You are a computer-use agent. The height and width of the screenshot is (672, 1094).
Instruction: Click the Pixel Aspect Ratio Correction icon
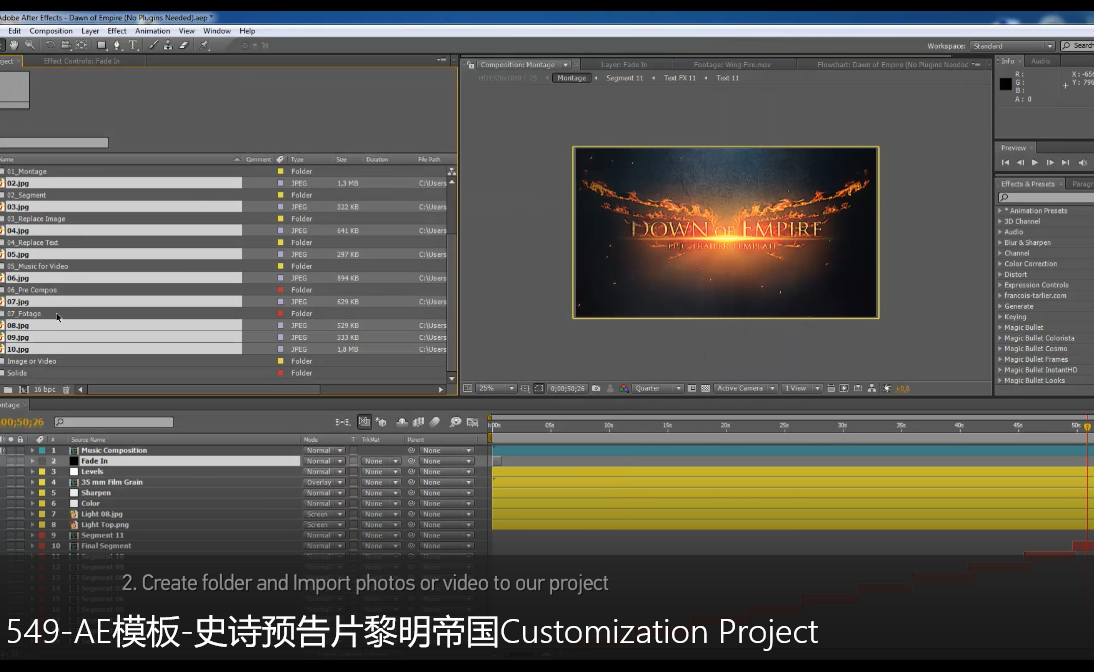831,389
